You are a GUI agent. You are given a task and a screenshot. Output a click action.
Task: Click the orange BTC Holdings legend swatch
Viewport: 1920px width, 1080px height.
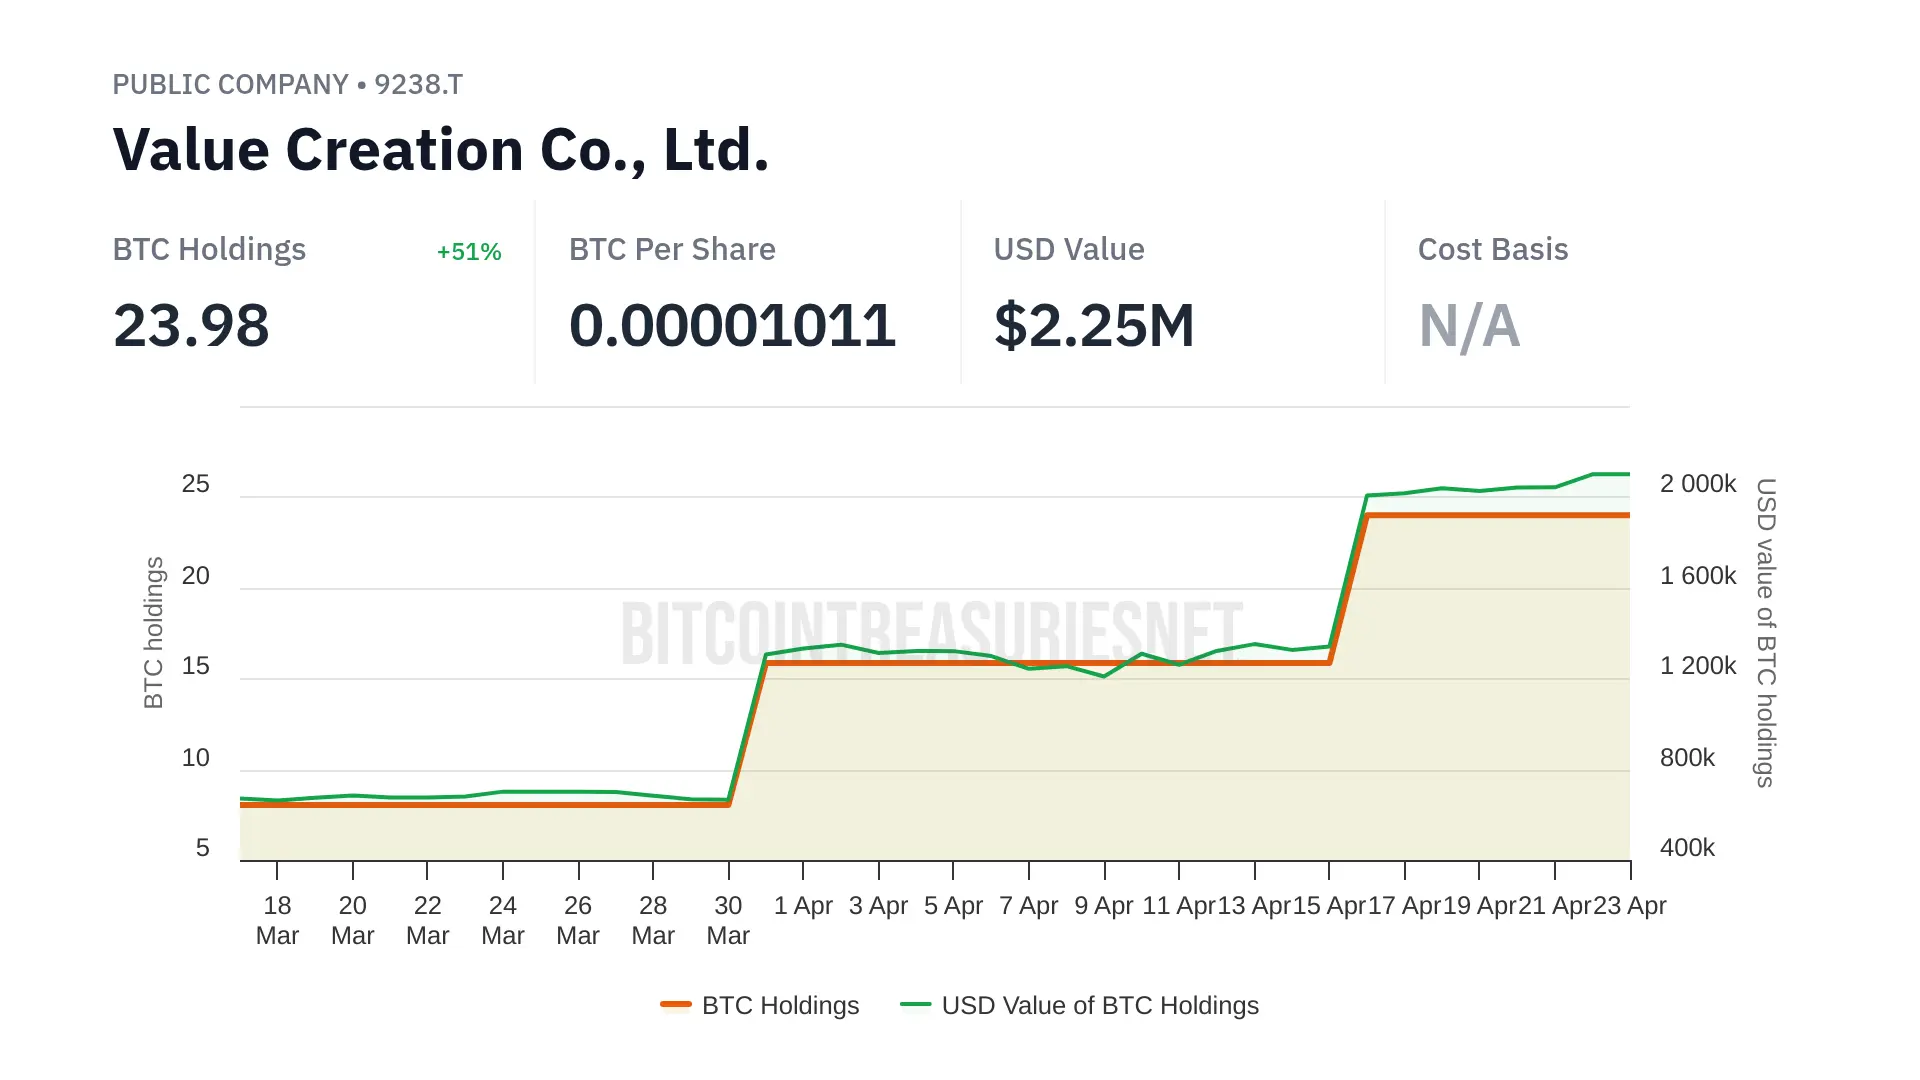coord(676,1004)
